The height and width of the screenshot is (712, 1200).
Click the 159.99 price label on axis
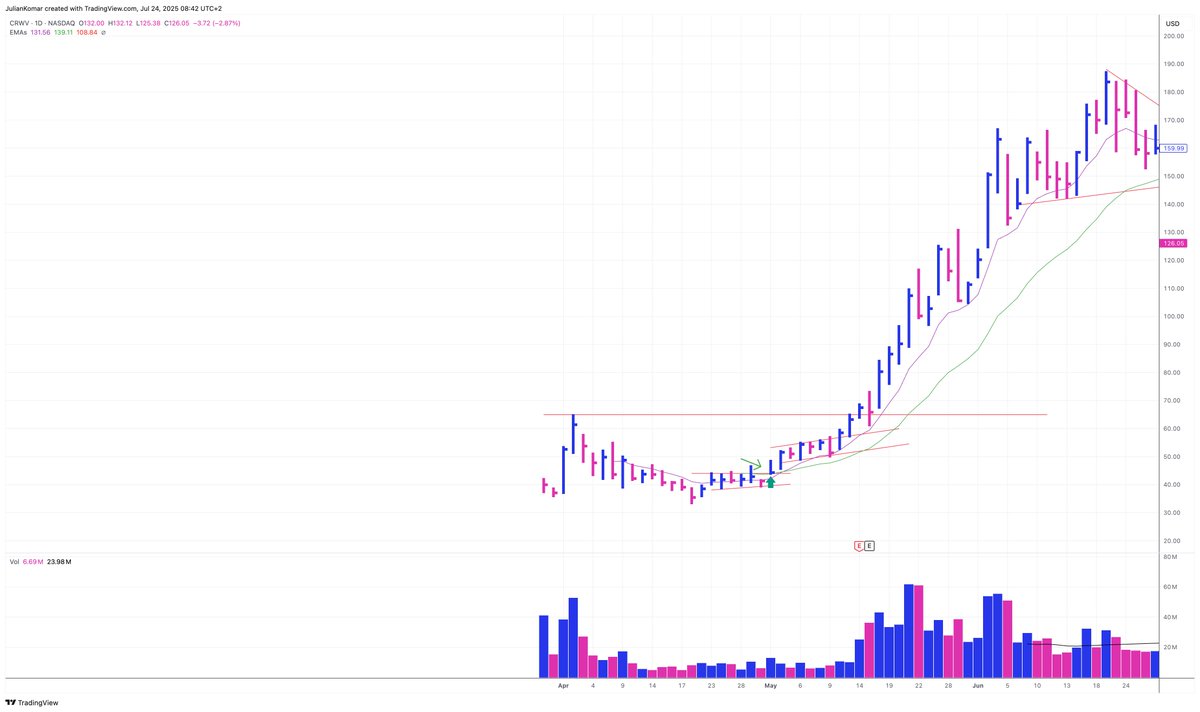pos(1174,148)
